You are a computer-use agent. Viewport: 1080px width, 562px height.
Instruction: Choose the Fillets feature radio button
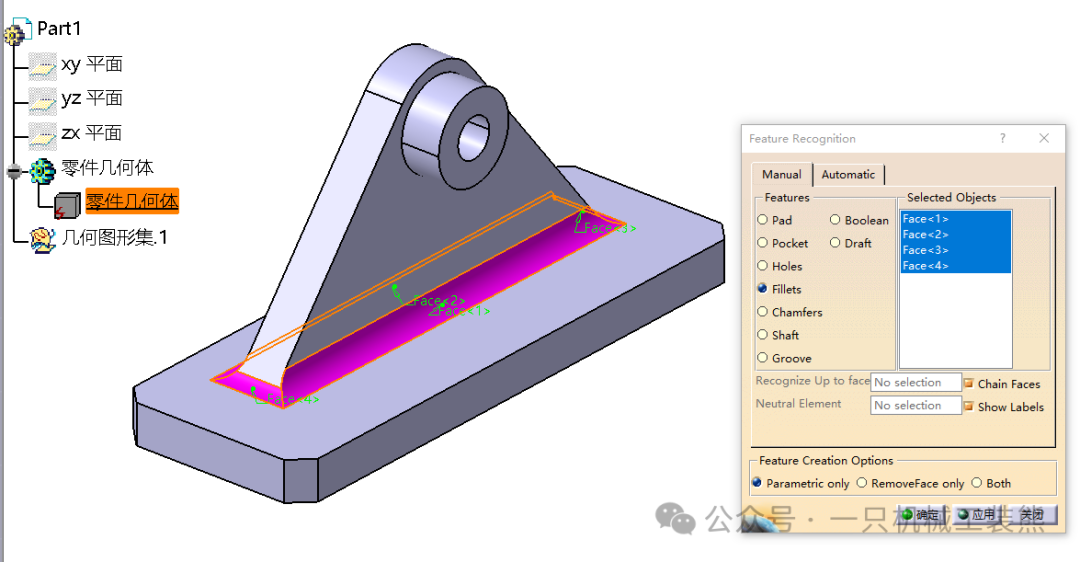(762, 289)
